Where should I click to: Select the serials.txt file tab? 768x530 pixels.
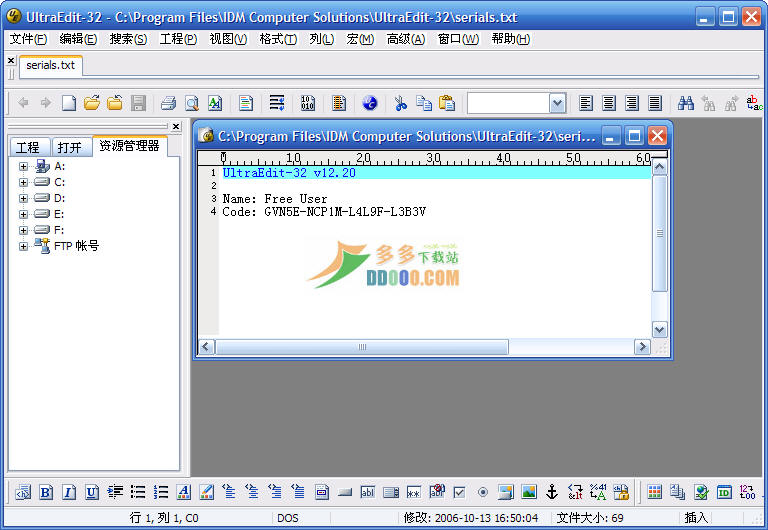point(50,66)
